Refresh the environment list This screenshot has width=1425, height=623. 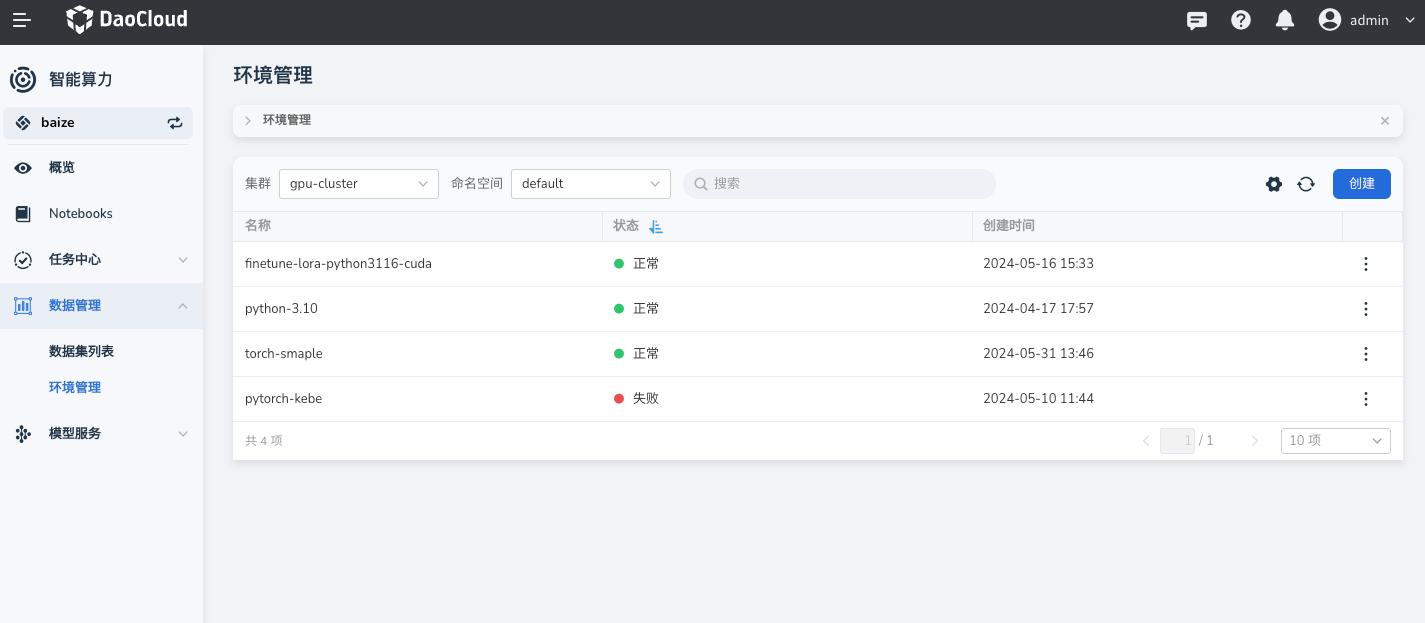(1306, 184)
